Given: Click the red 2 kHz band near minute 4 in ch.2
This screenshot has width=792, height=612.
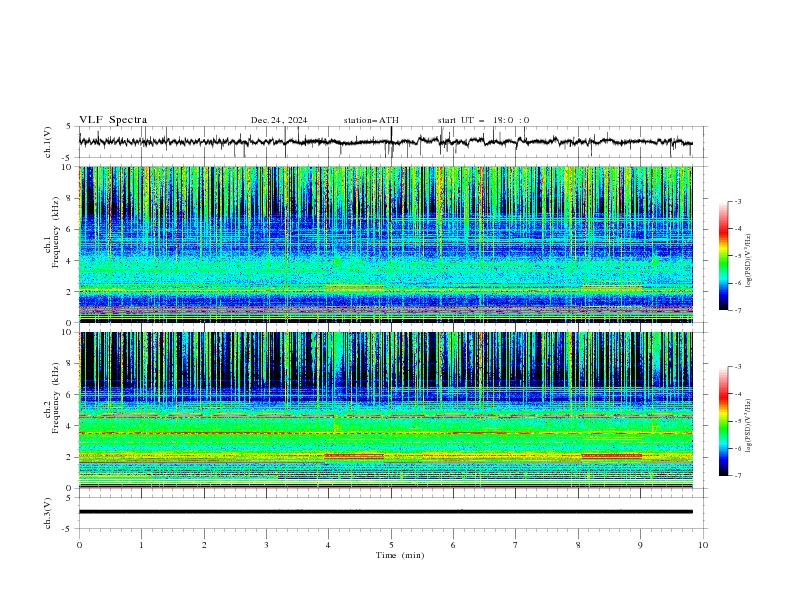Looking at the screenshot, I should 354,456.
